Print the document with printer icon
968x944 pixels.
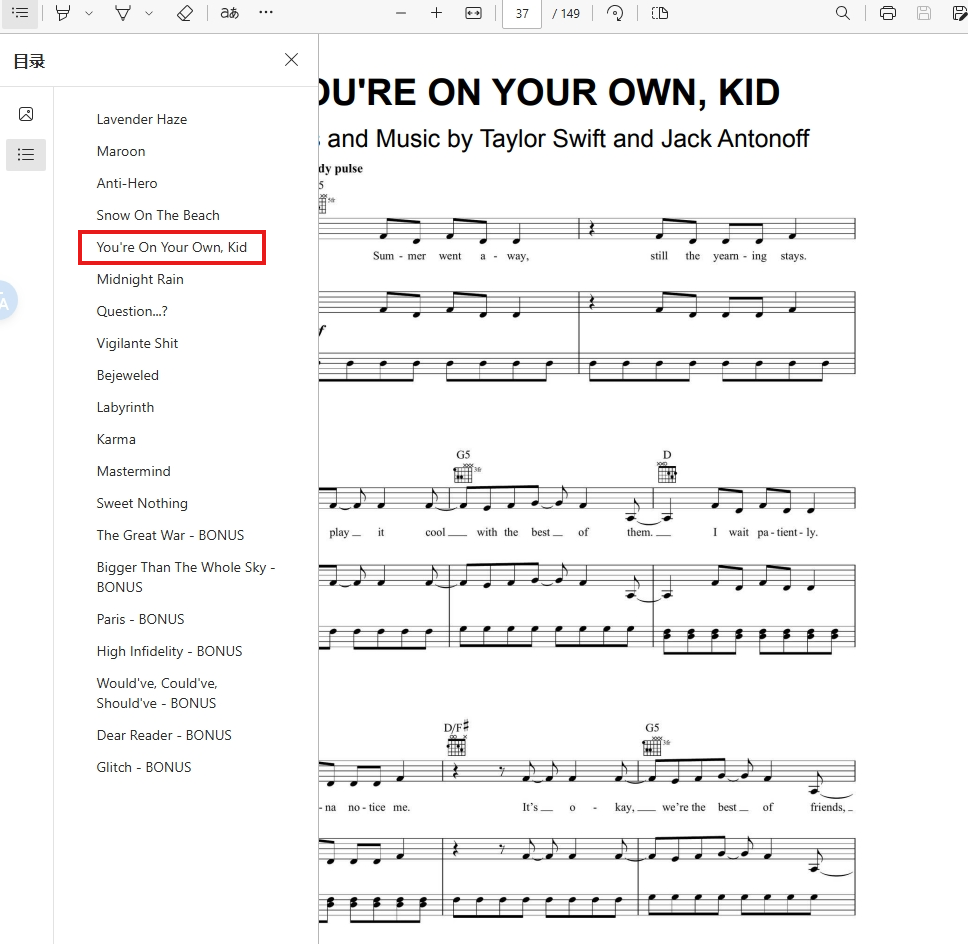tap(888, 13)
